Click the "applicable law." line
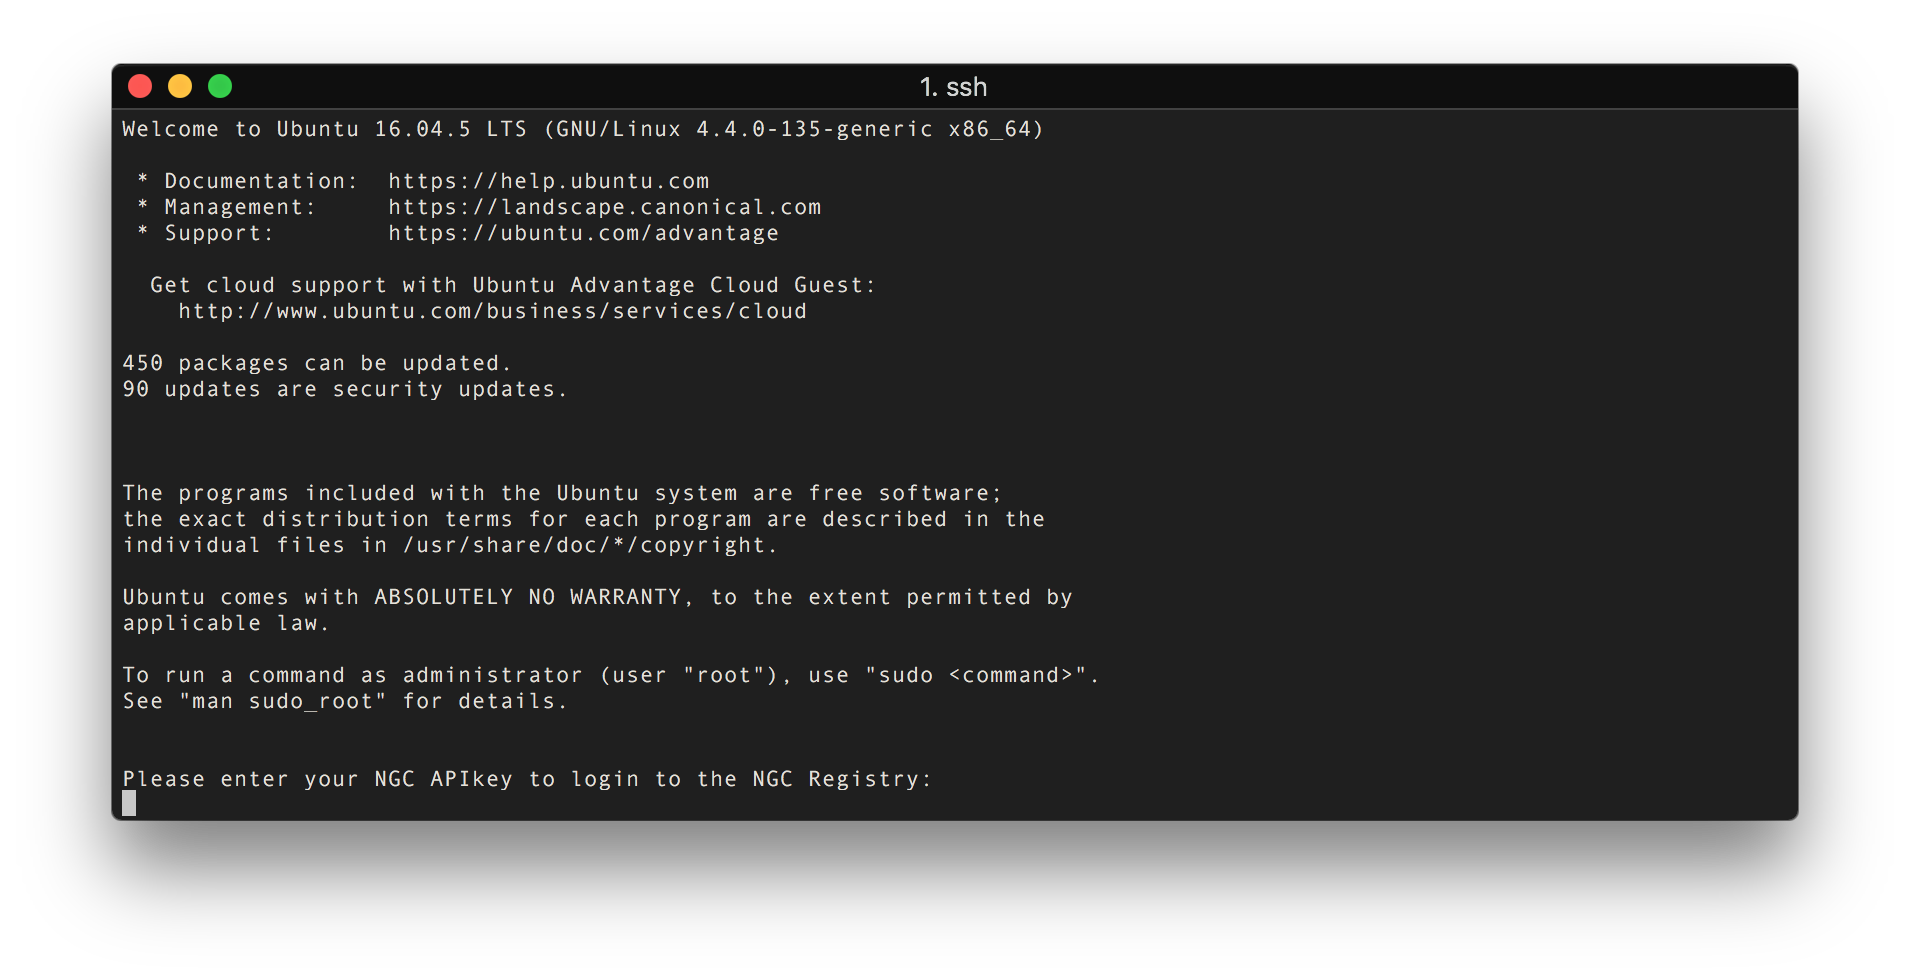 [225, 623]
